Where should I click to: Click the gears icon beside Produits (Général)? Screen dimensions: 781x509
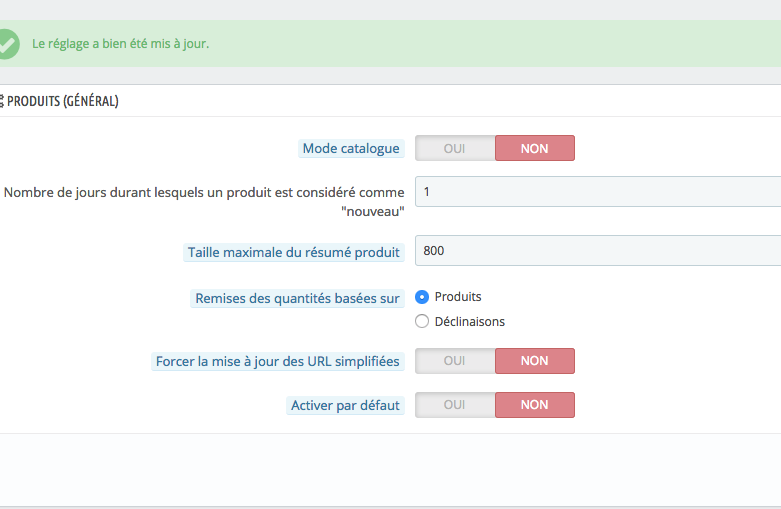(1, 101)
